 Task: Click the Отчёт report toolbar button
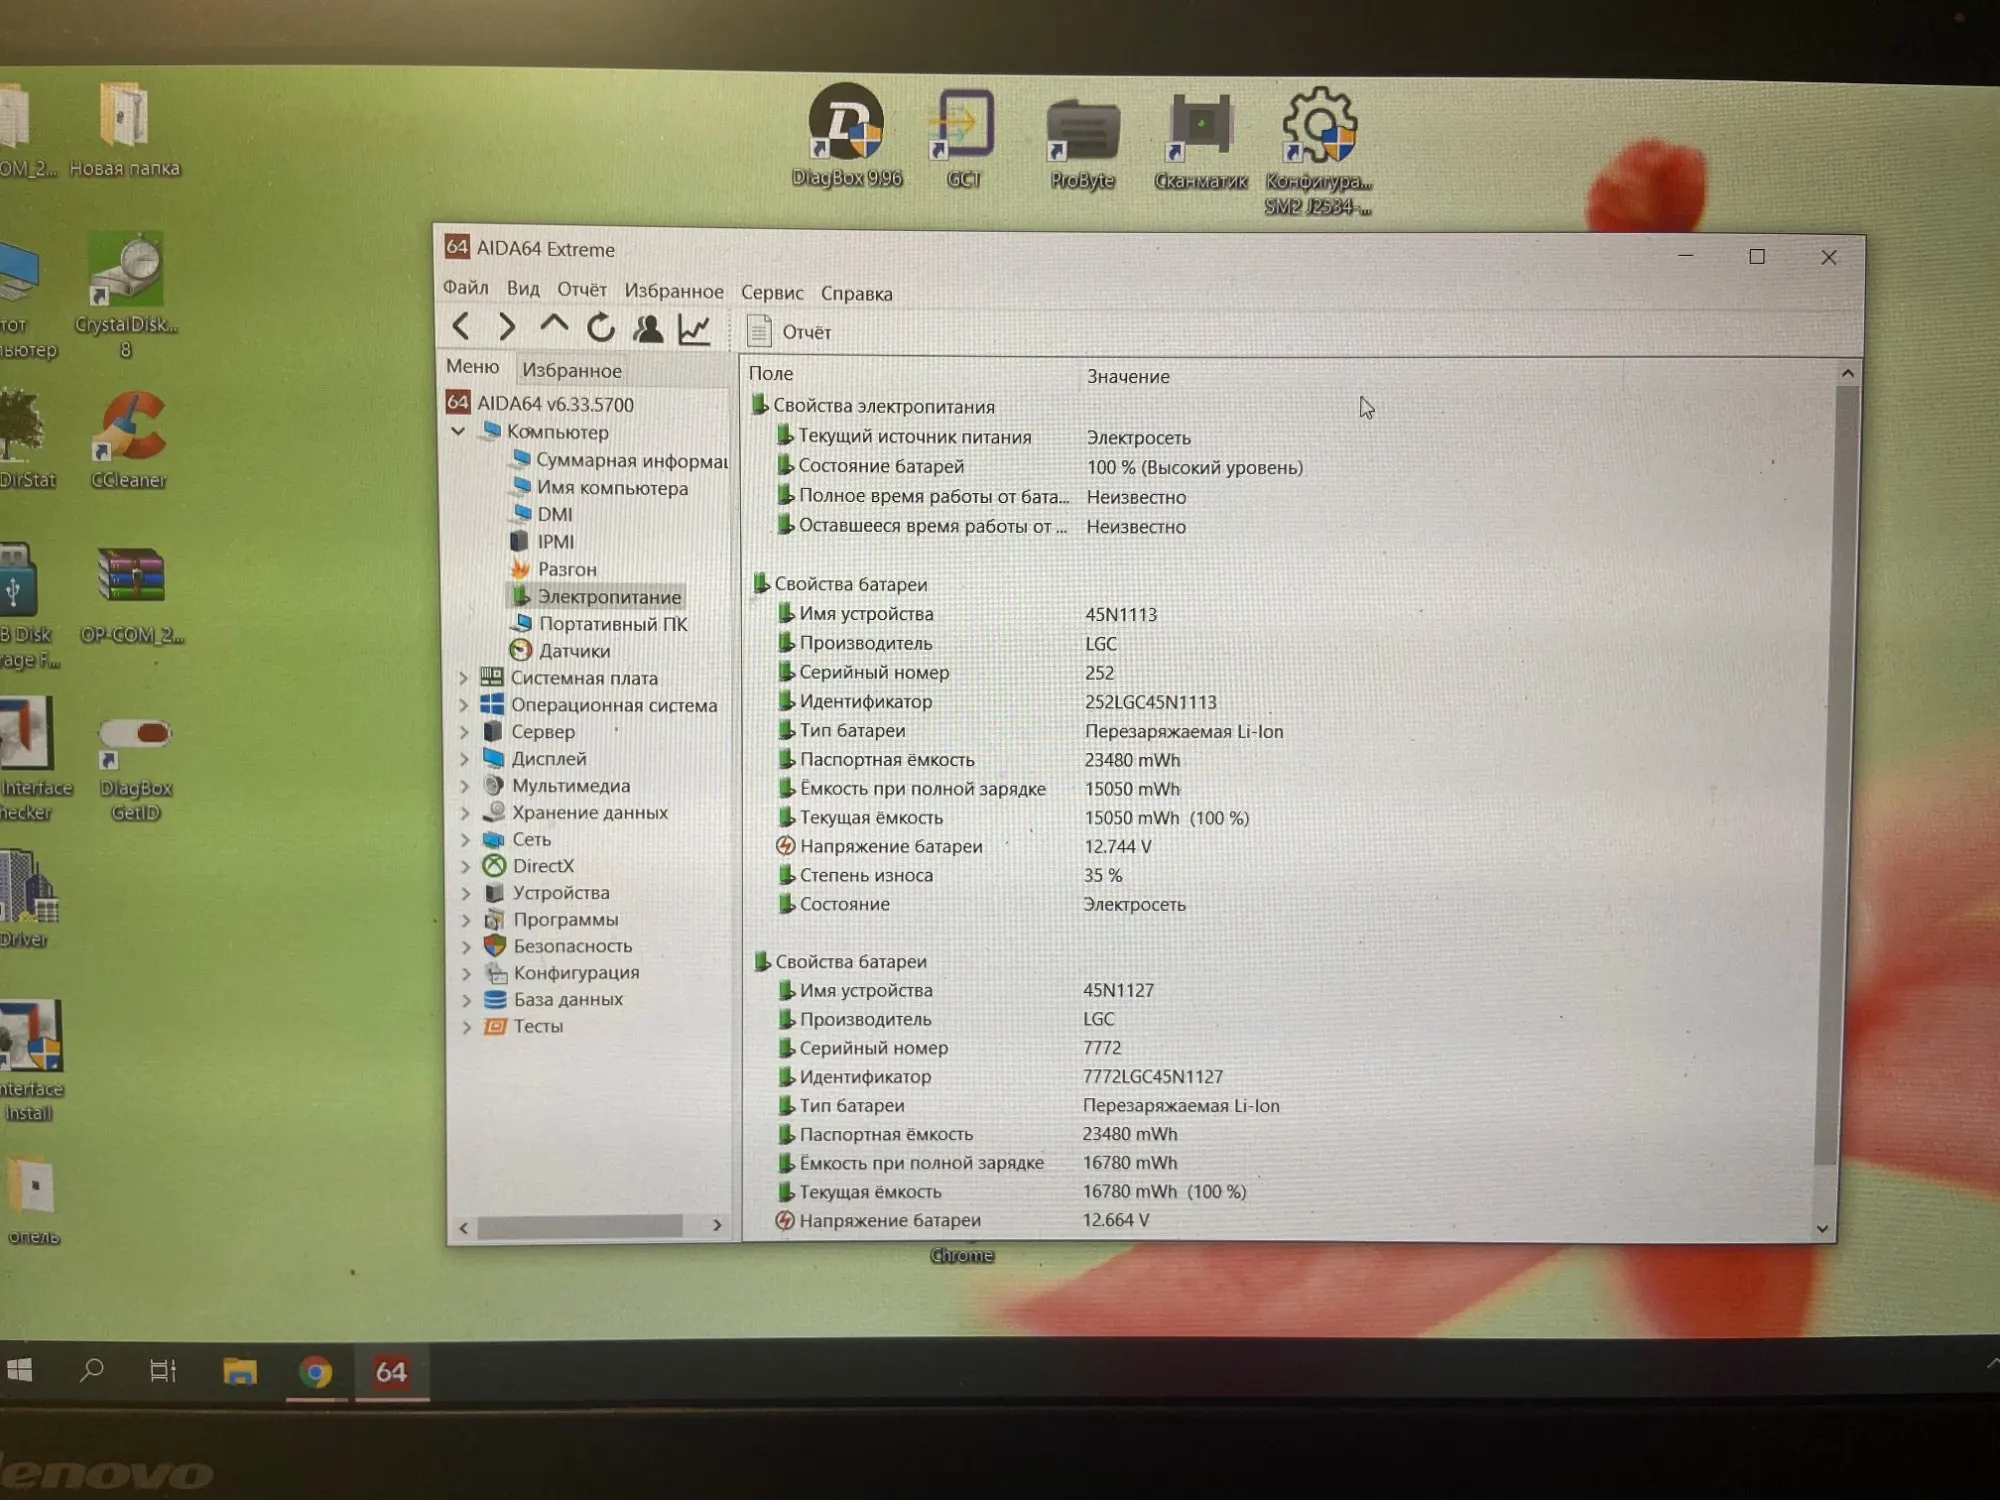point(790,332)
